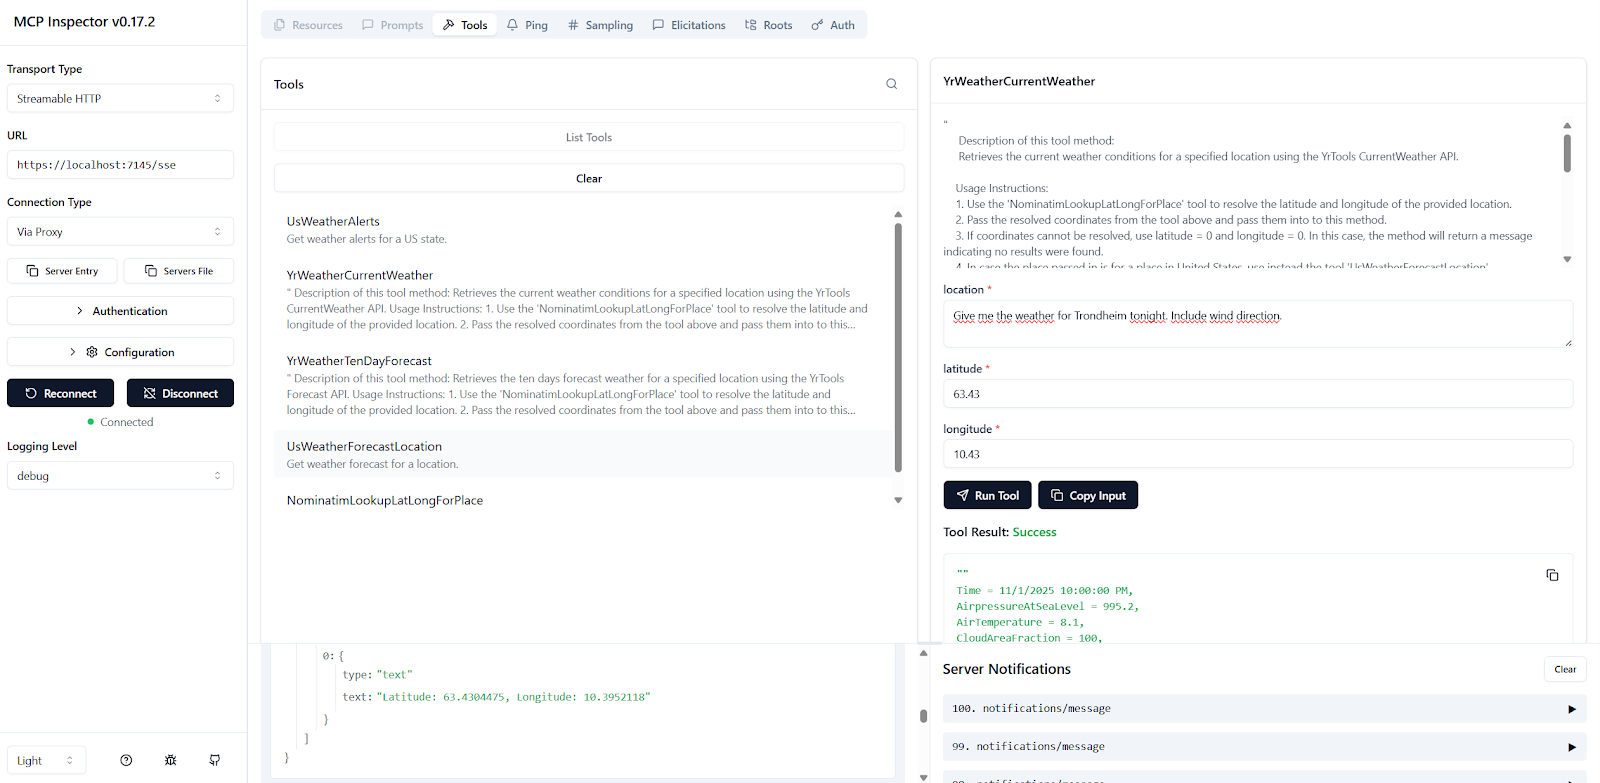This screenshot has width=1600, height=783.
Task: Switch to the Resources tab
Action: (x=308, y=25)
